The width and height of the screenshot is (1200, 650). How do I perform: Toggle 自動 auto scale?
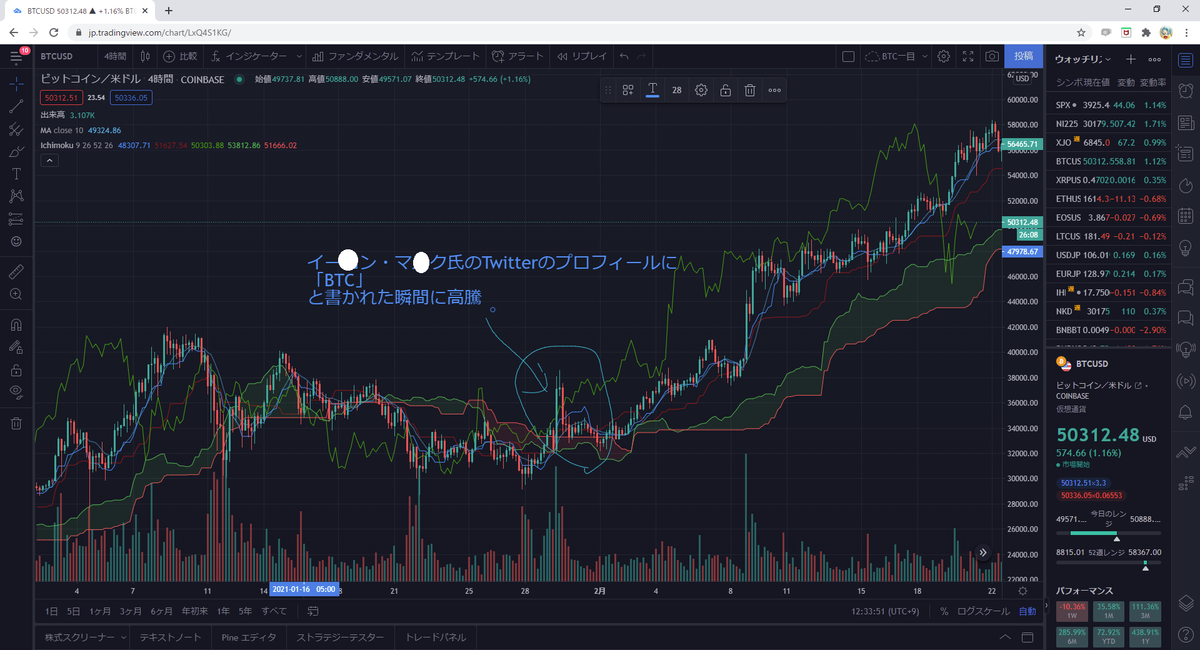point(1027,611)
